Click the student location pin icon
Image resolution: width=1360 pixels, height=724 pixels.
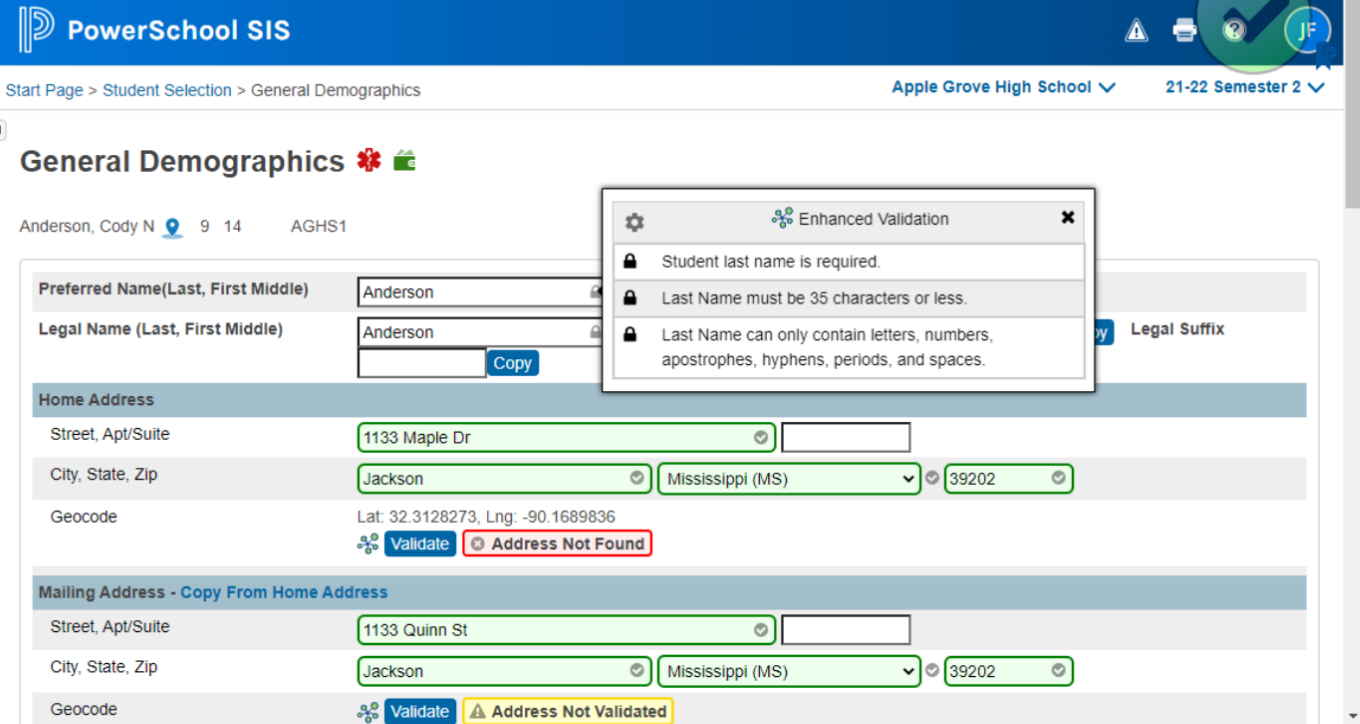(x=173, y=228)
